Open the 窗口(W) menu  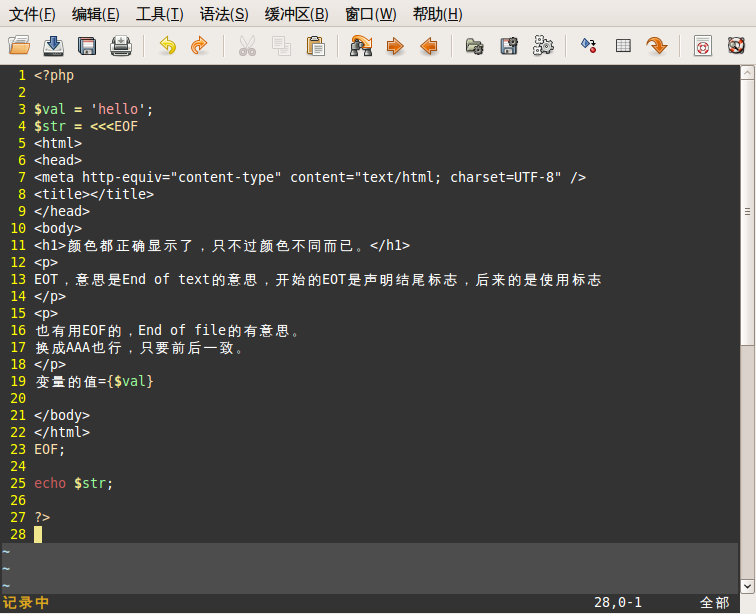click(x=371, y=14)
